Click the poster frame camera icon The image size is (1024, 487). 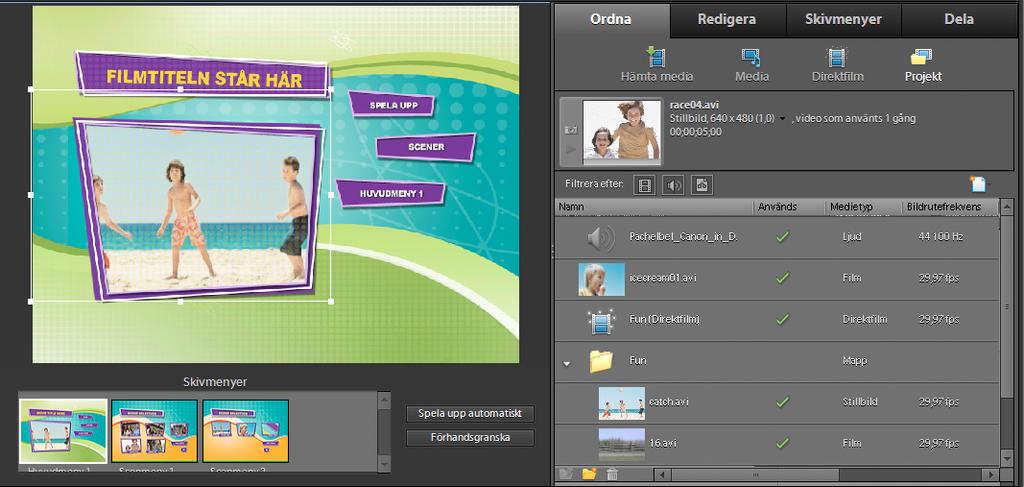571,130
